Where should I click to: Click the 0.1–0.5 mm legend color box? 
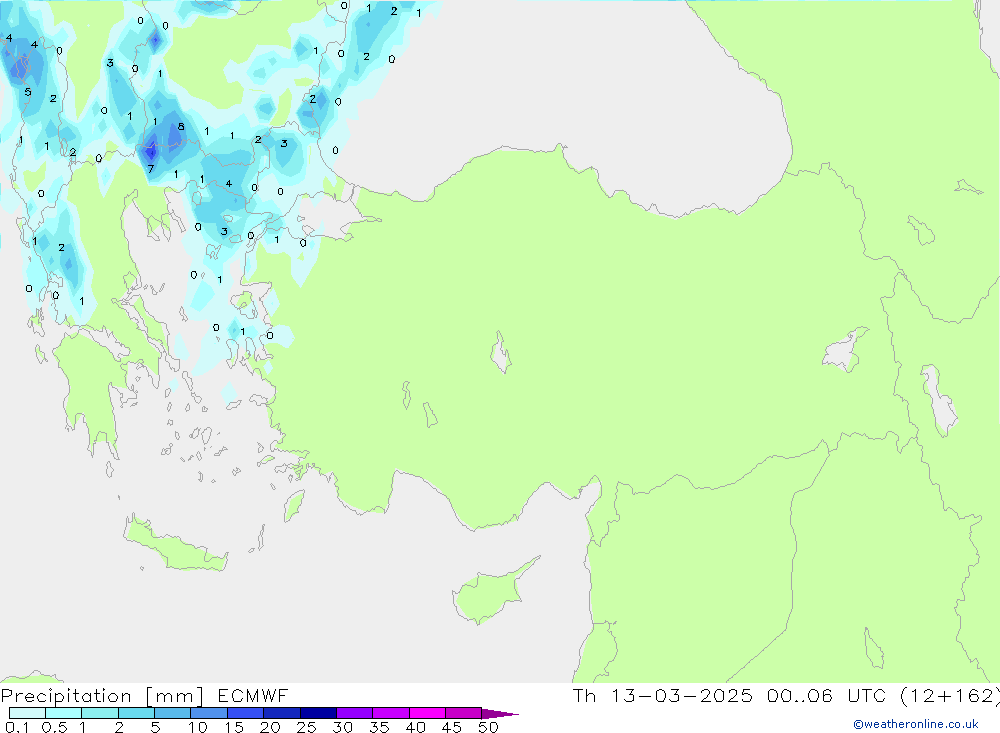tap(27, 713)
